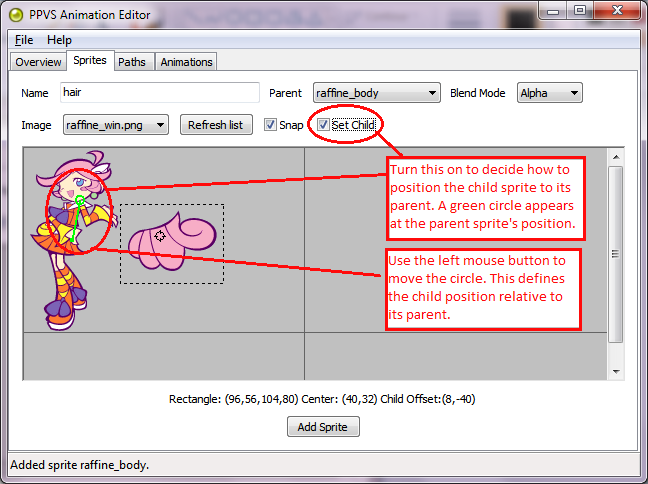
Task: Select the Sprites tab
Action: pyautogui.click(x=90, y=60)
